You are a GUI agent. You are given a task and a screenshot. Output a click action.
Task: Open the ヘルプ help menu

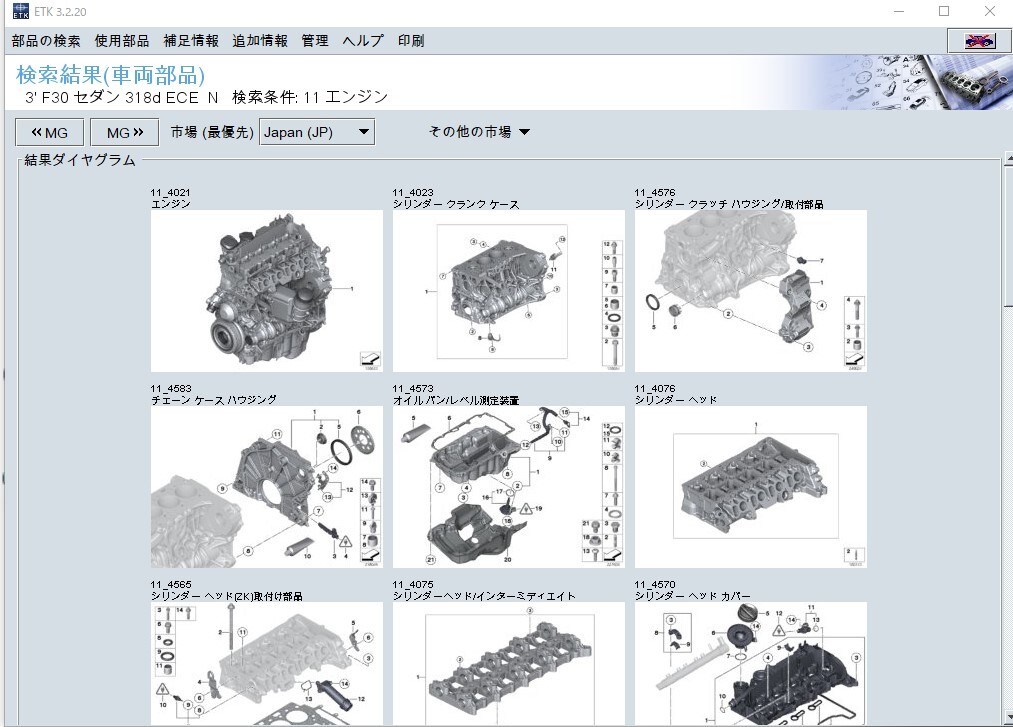coord(362,41)
